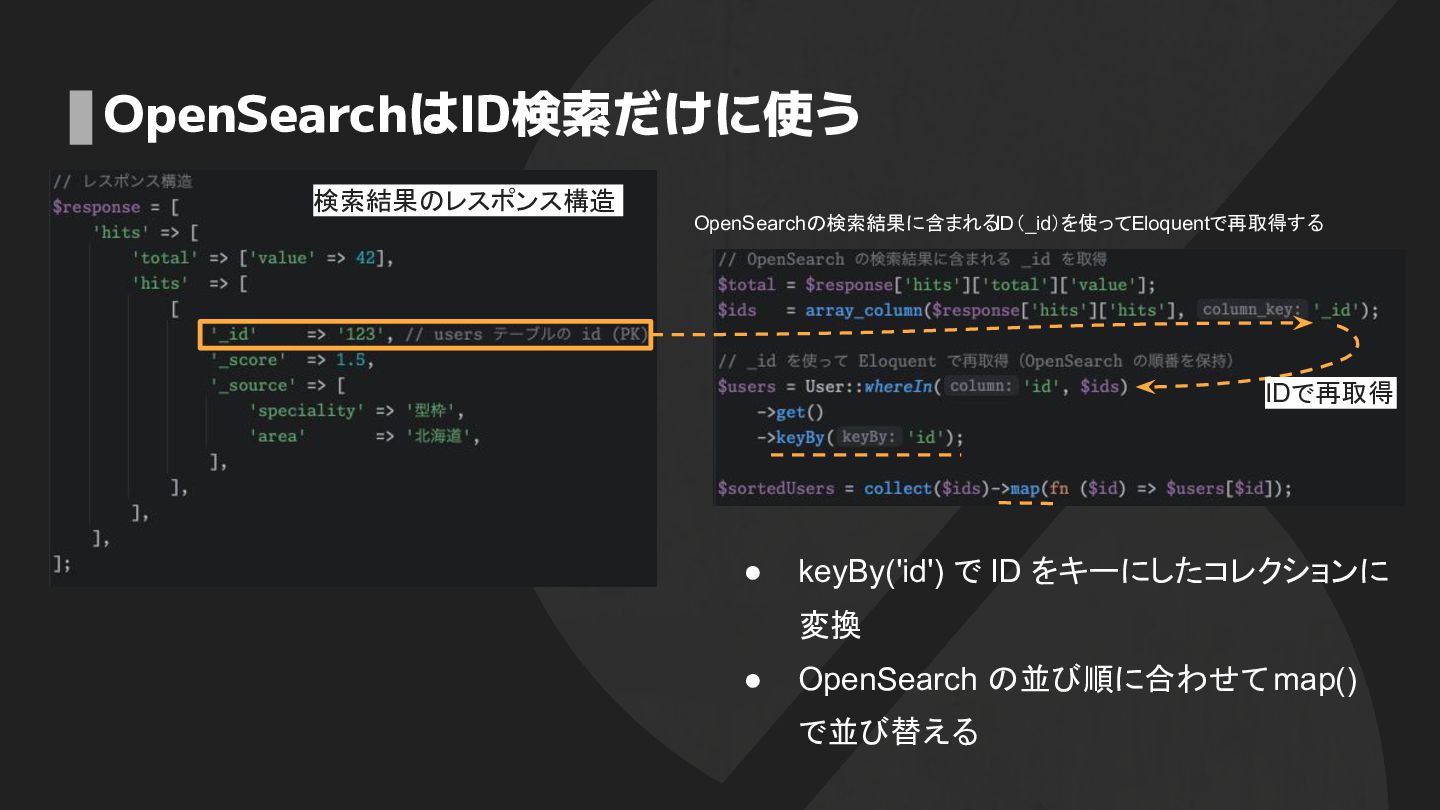Click the slide title 'OpenSearchはID検索だけに使う'

click(x=481, y=115)
